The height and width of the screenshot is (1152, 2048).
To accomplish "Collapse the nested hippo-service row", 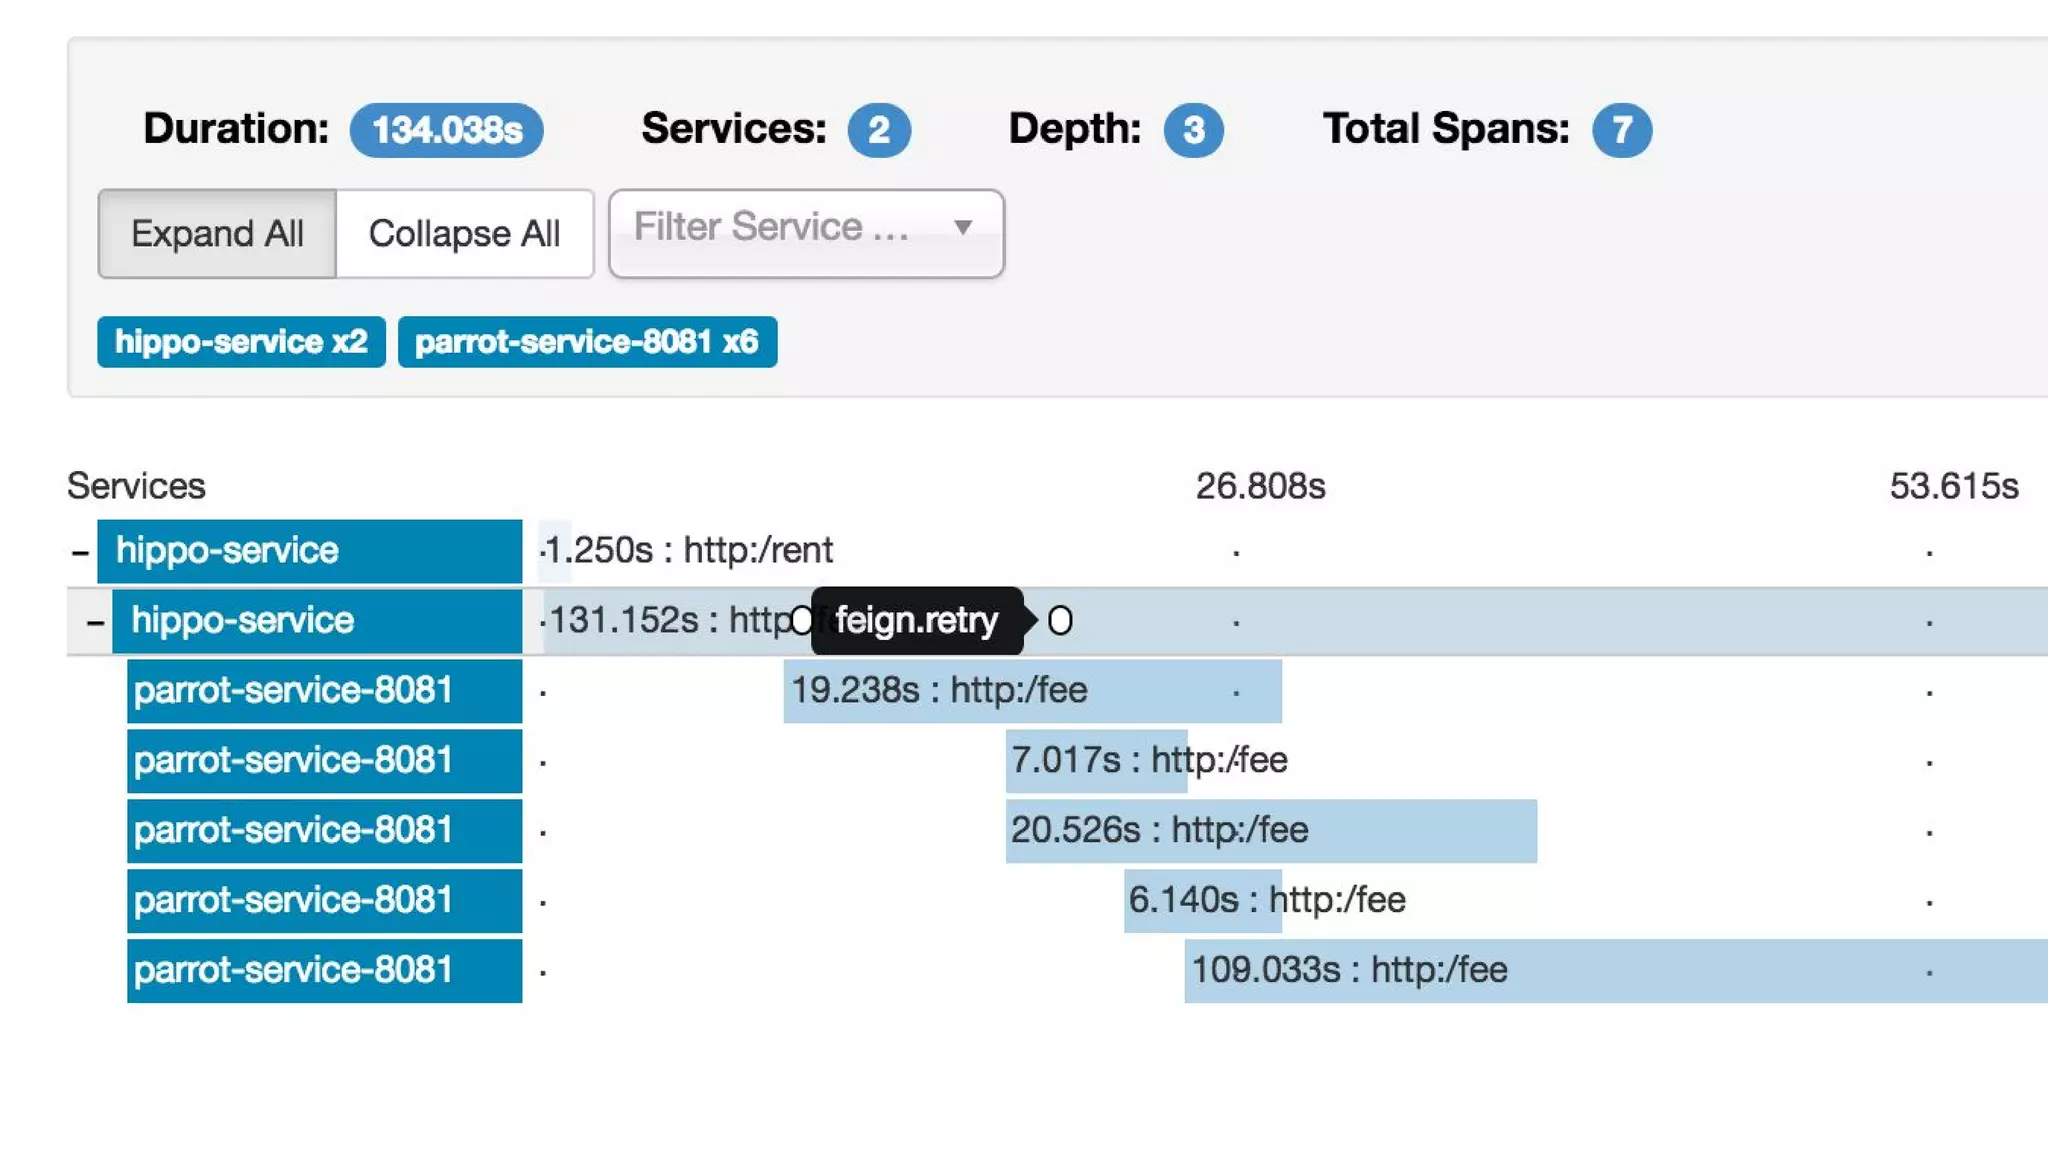I will (x=95, y=622).
